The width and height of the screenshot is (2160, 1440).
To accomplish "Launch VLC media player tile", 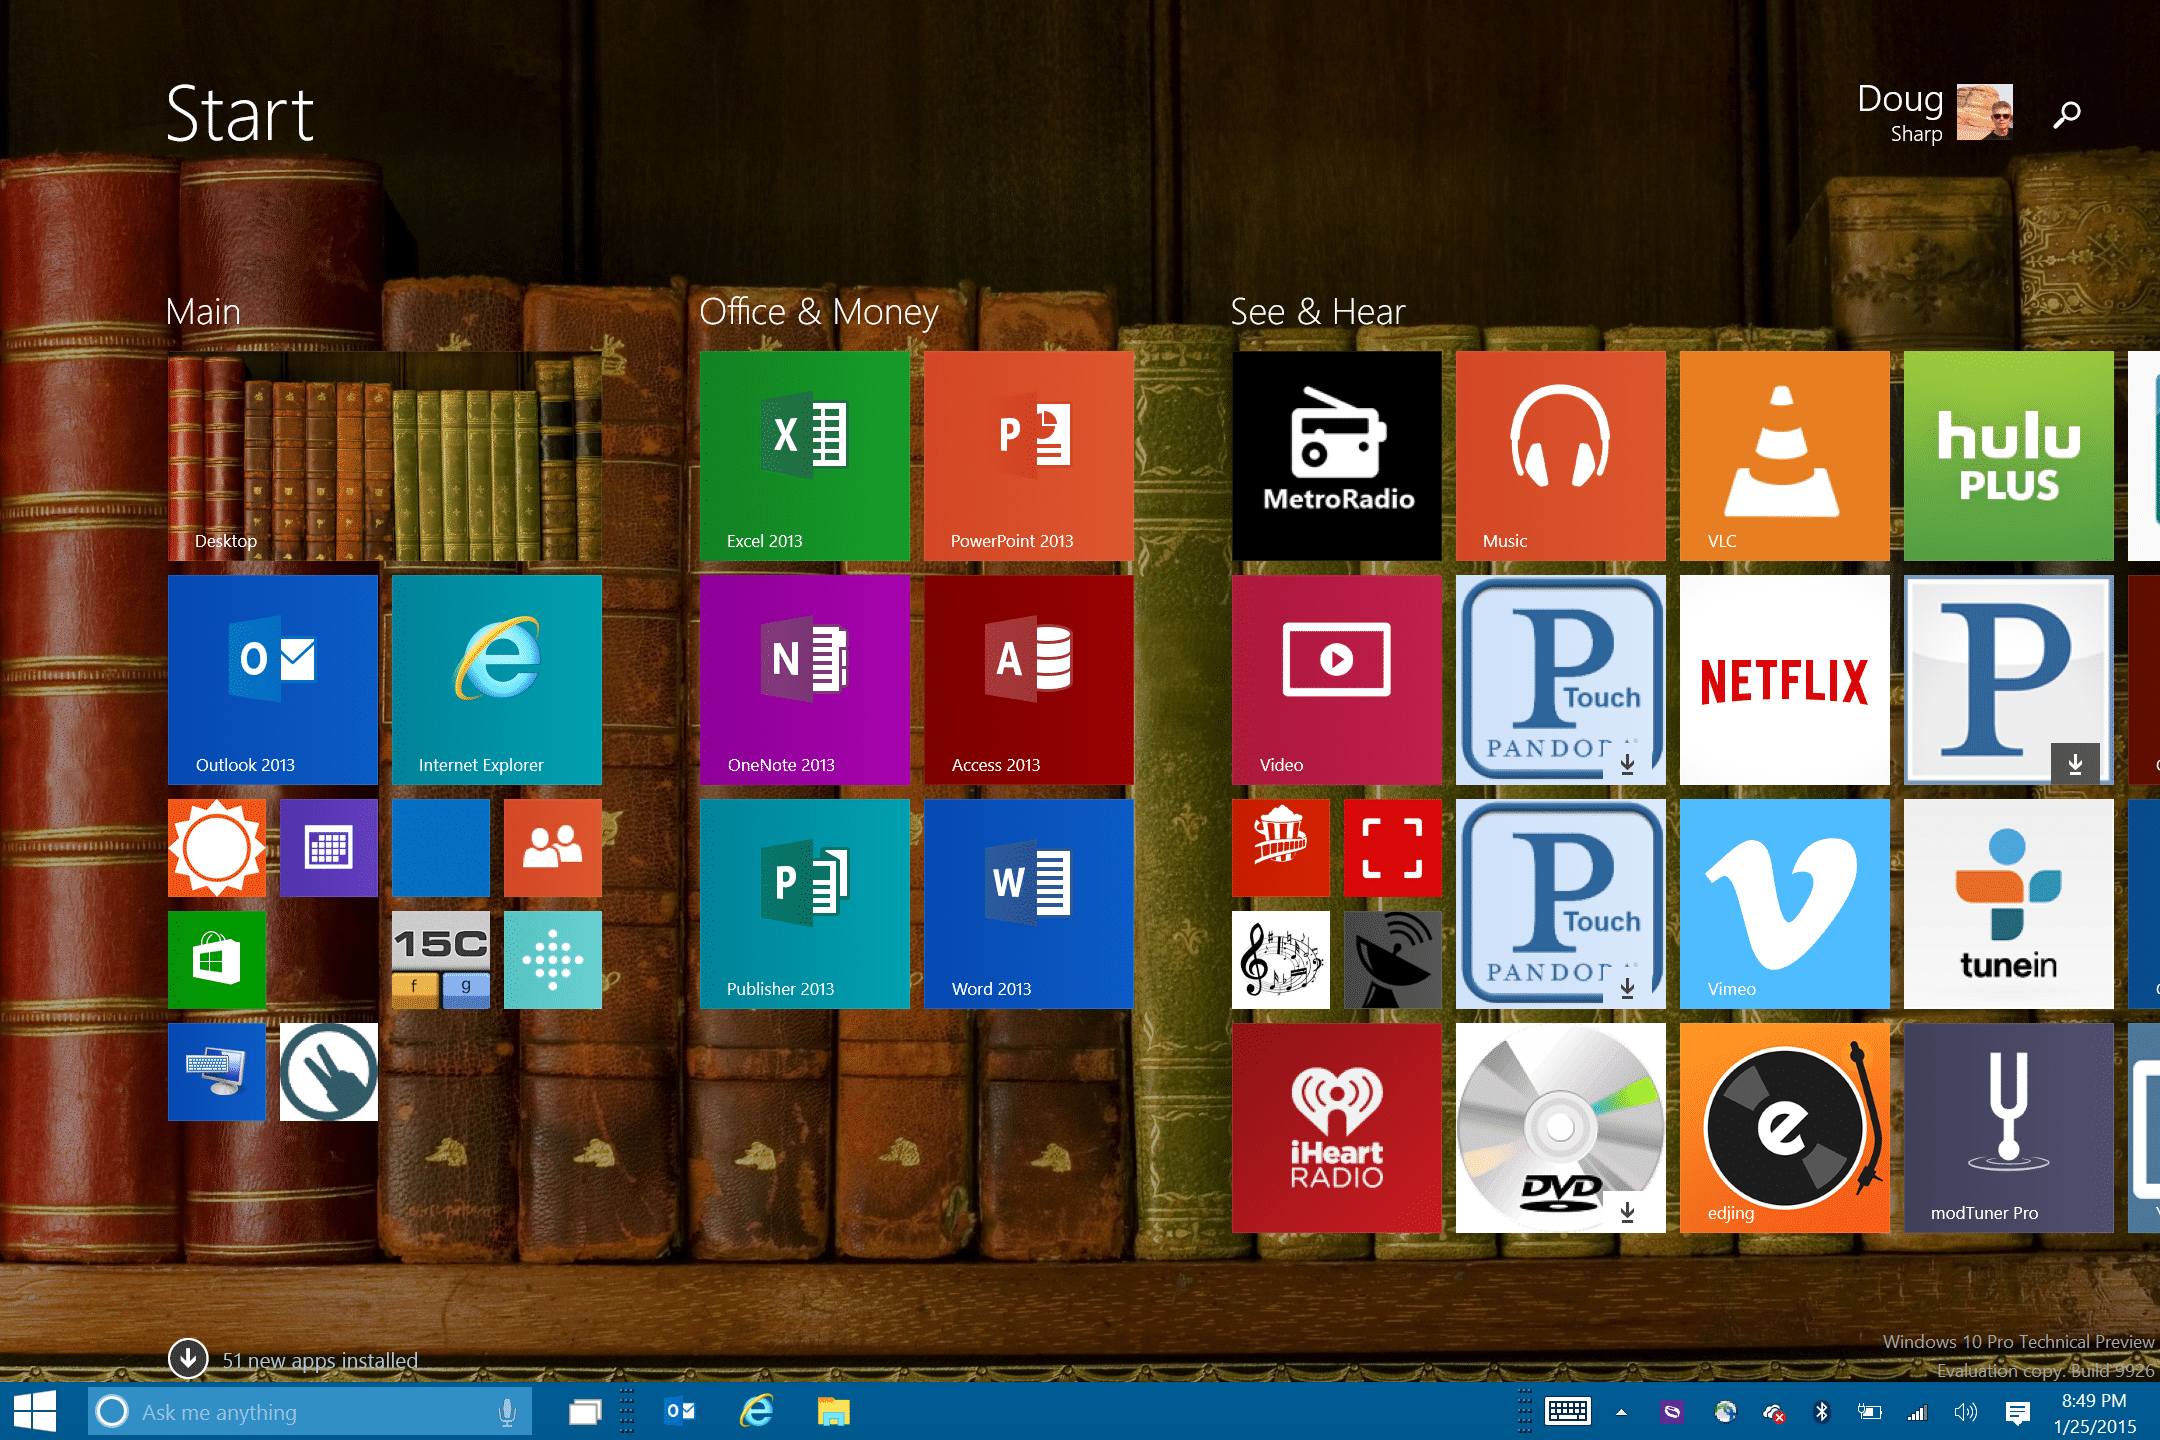I will point(1785,456).
